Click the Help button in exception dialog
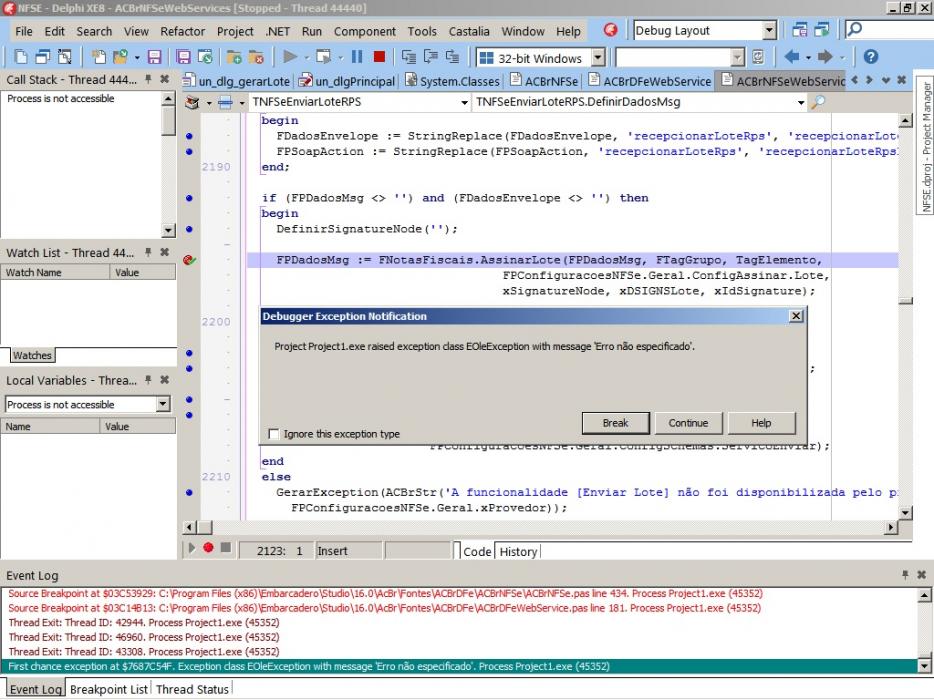 [x=761, y=423]
